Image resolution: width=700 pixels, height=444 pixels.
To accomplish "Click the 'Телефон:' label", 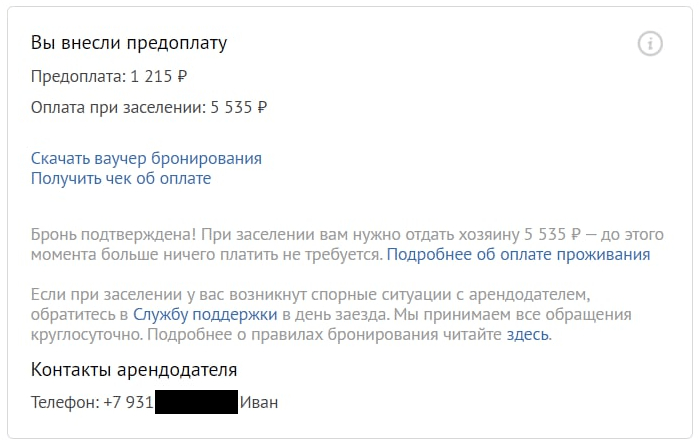I will point(65,402).
